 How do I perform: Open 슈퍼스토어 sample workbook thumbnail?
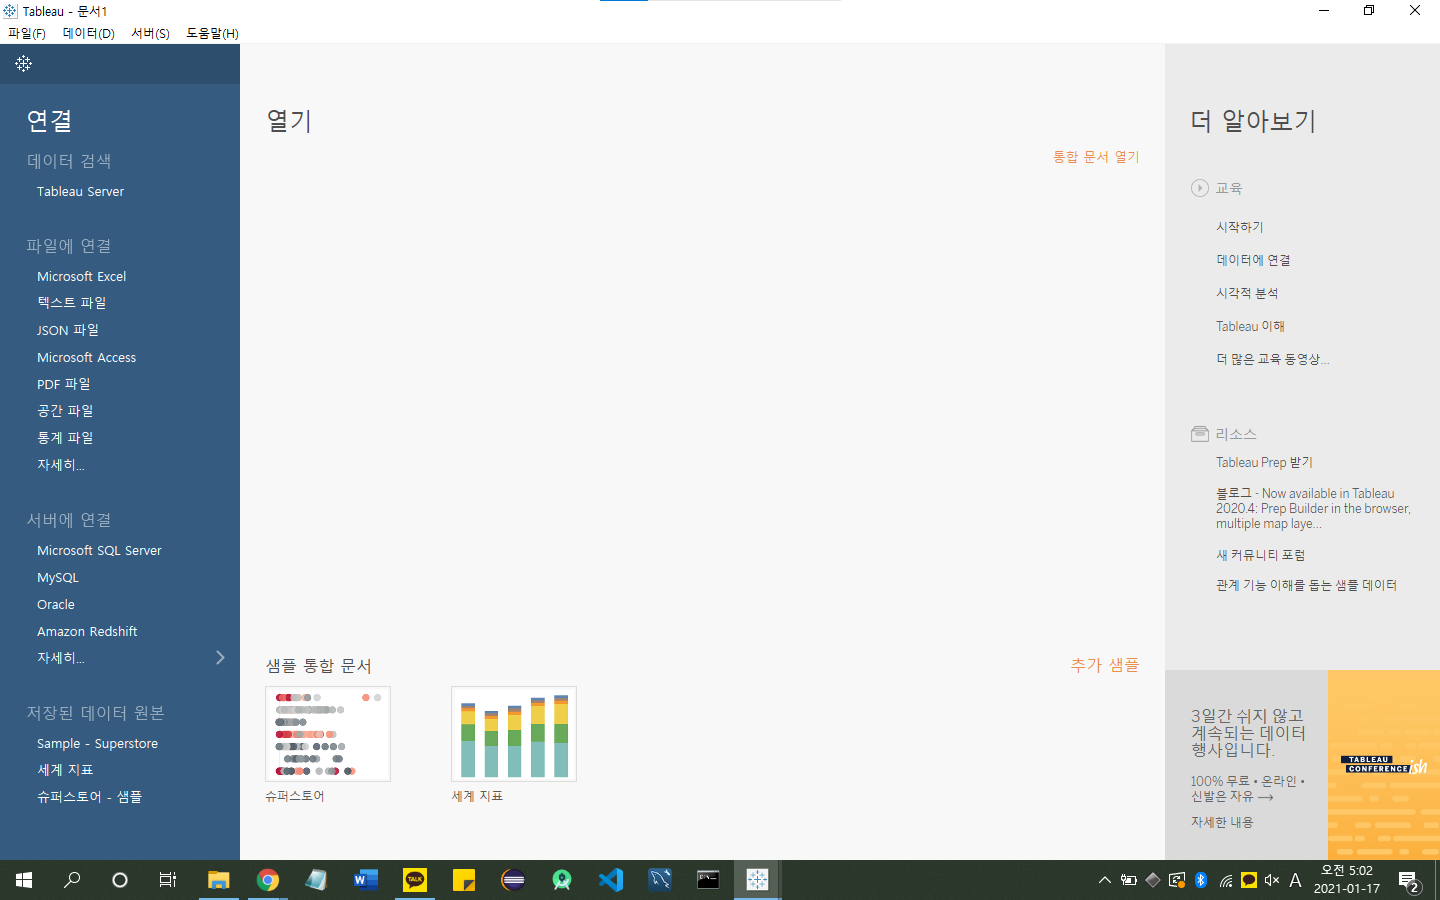[328, 734]
